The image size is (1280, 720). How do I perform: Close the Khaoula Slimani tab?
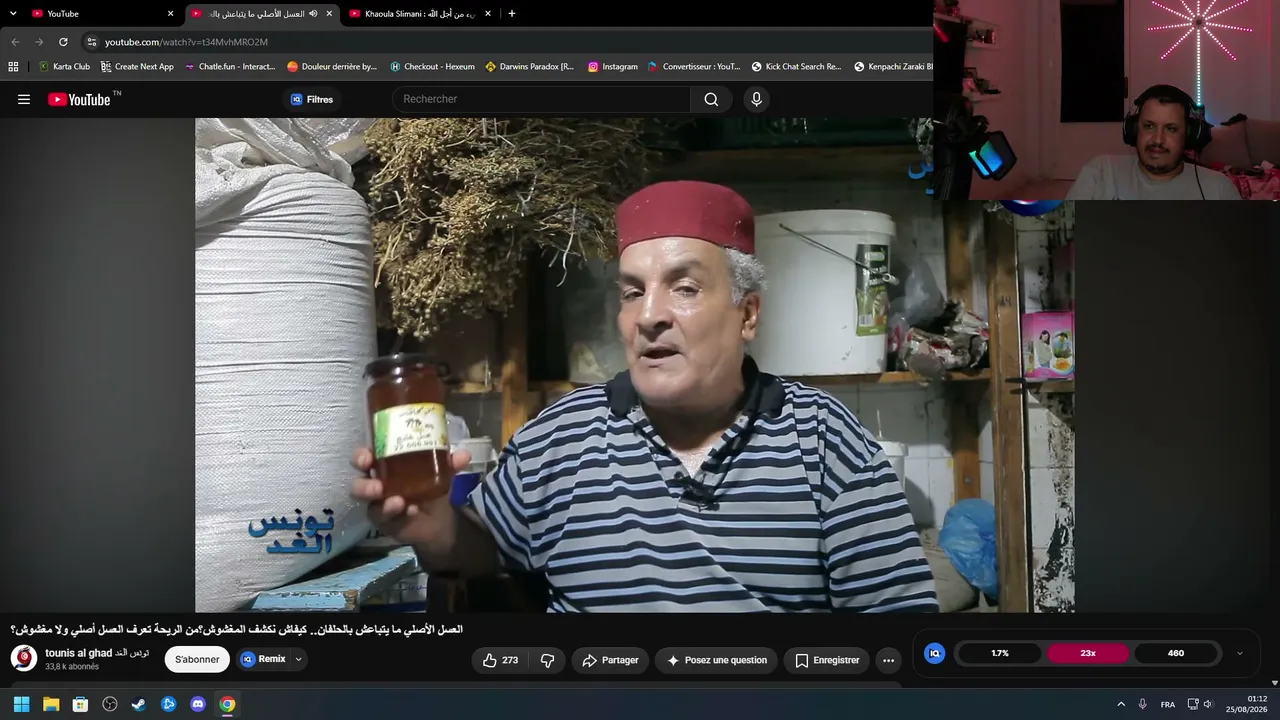488,14
